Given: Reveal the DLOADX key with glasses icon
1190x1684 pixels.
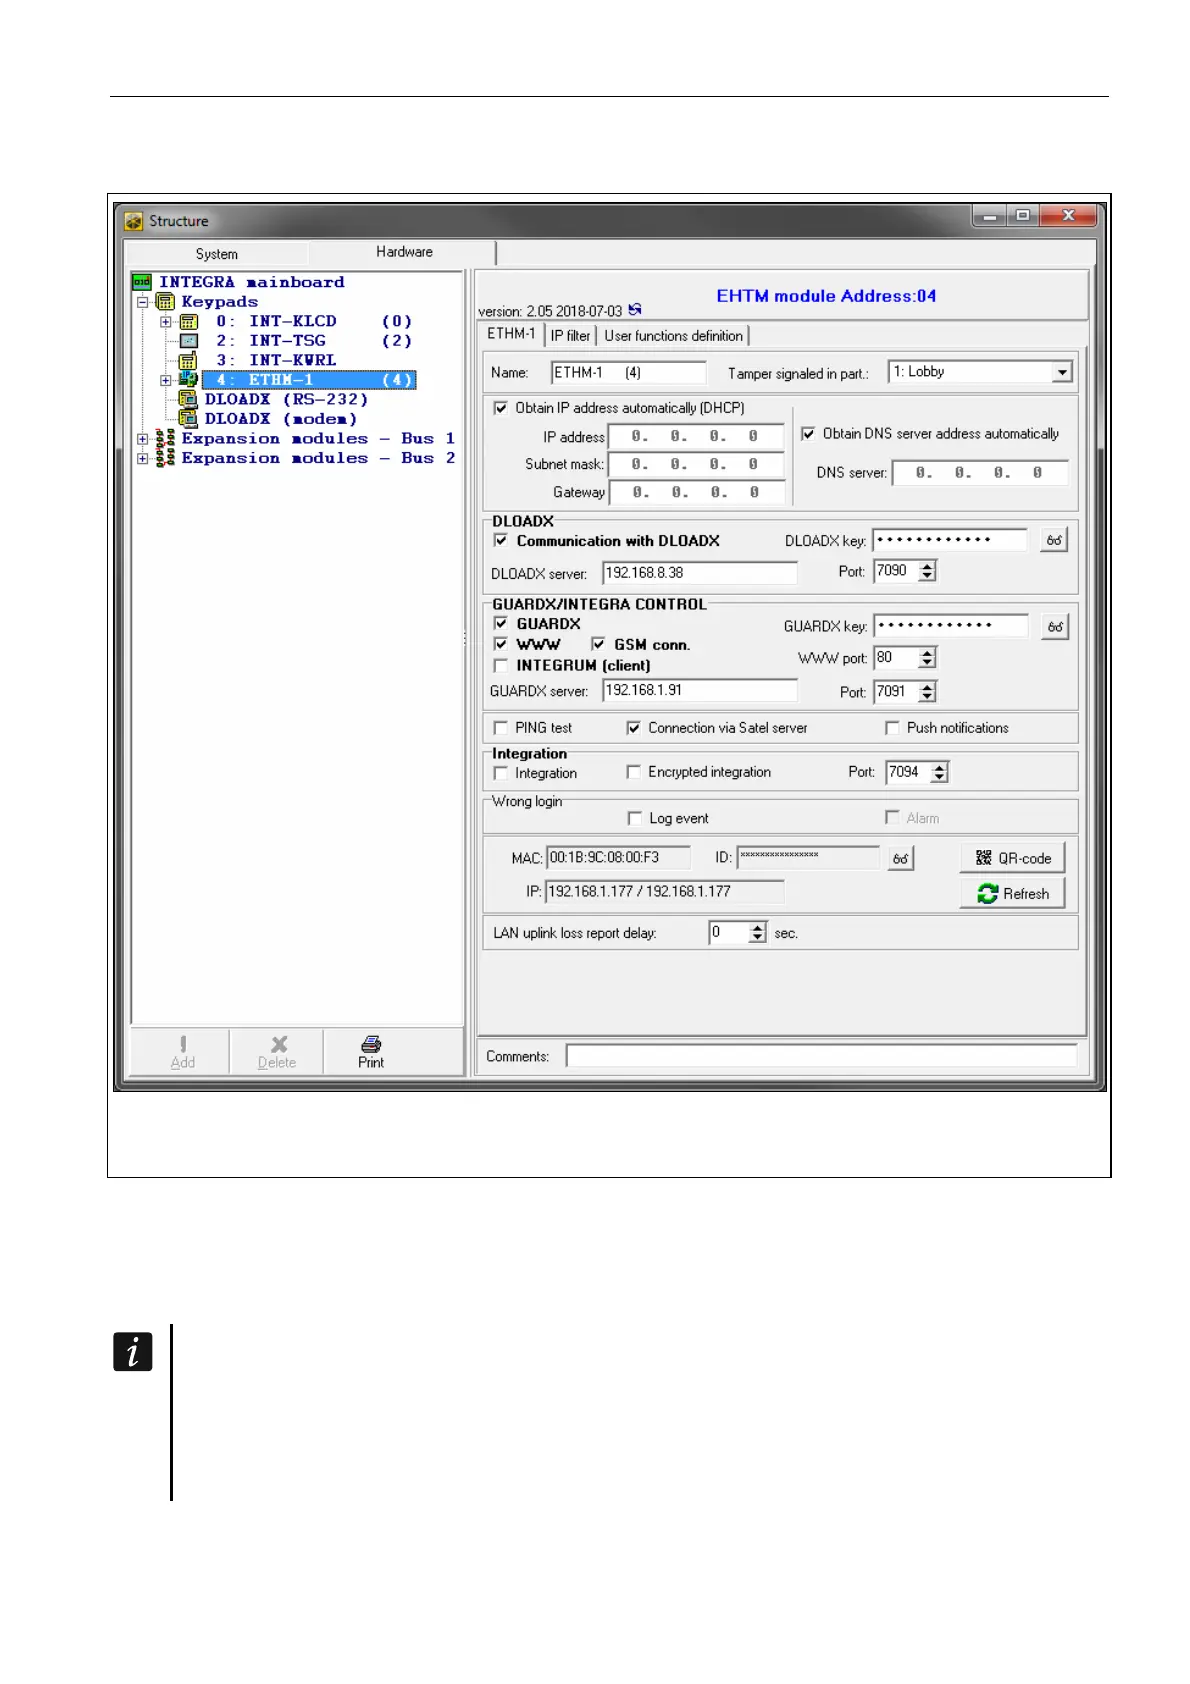Looking at the screenshot, I should point(1054,540).
